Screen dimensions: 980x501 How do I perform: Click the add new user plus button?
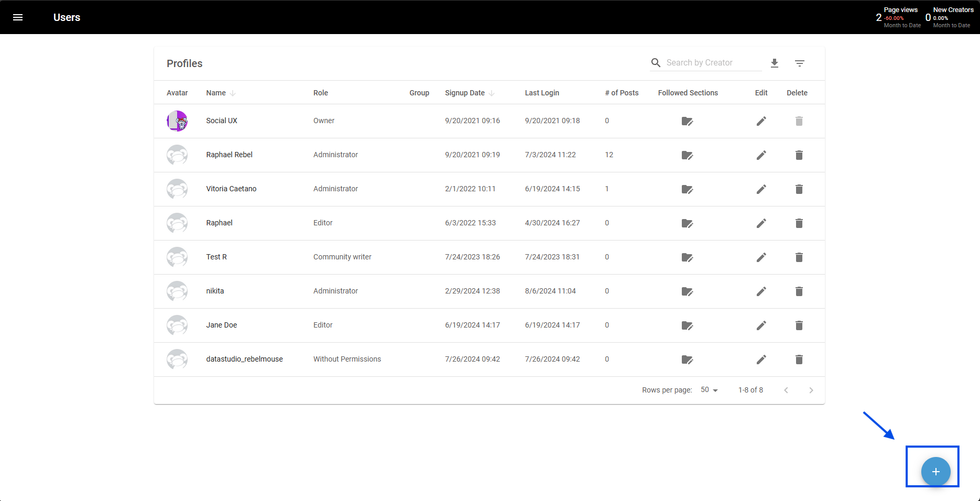[x=935, y=471]
